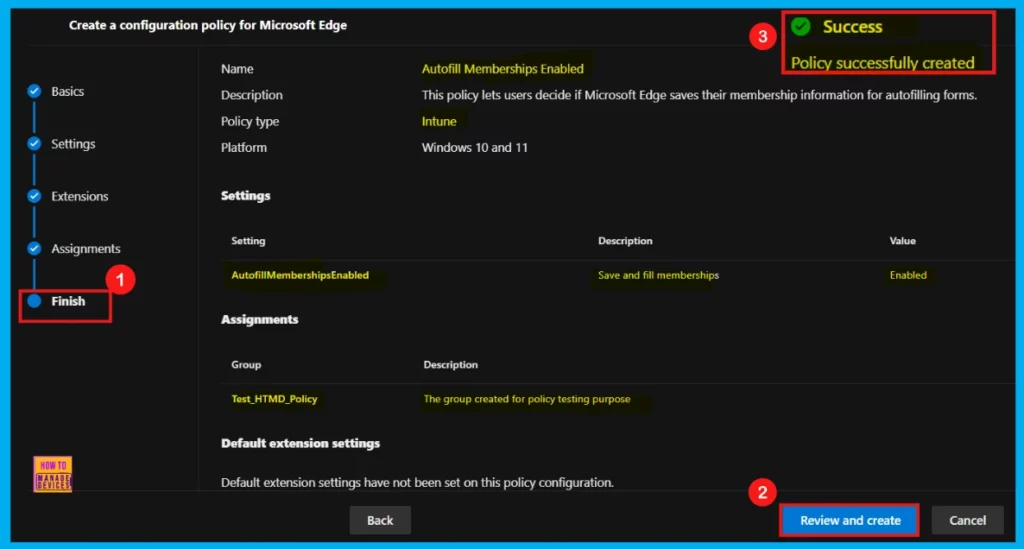This screenshot has width=1024, height=549.
Task: Click 'Save and fill memberships' description cell
Action: tap(658, 275)
